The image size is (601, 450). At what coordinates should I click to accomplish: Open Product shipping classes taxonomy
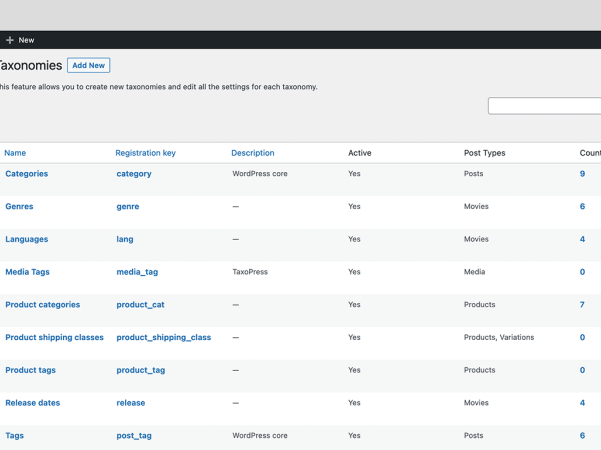(x=54, y=338)
